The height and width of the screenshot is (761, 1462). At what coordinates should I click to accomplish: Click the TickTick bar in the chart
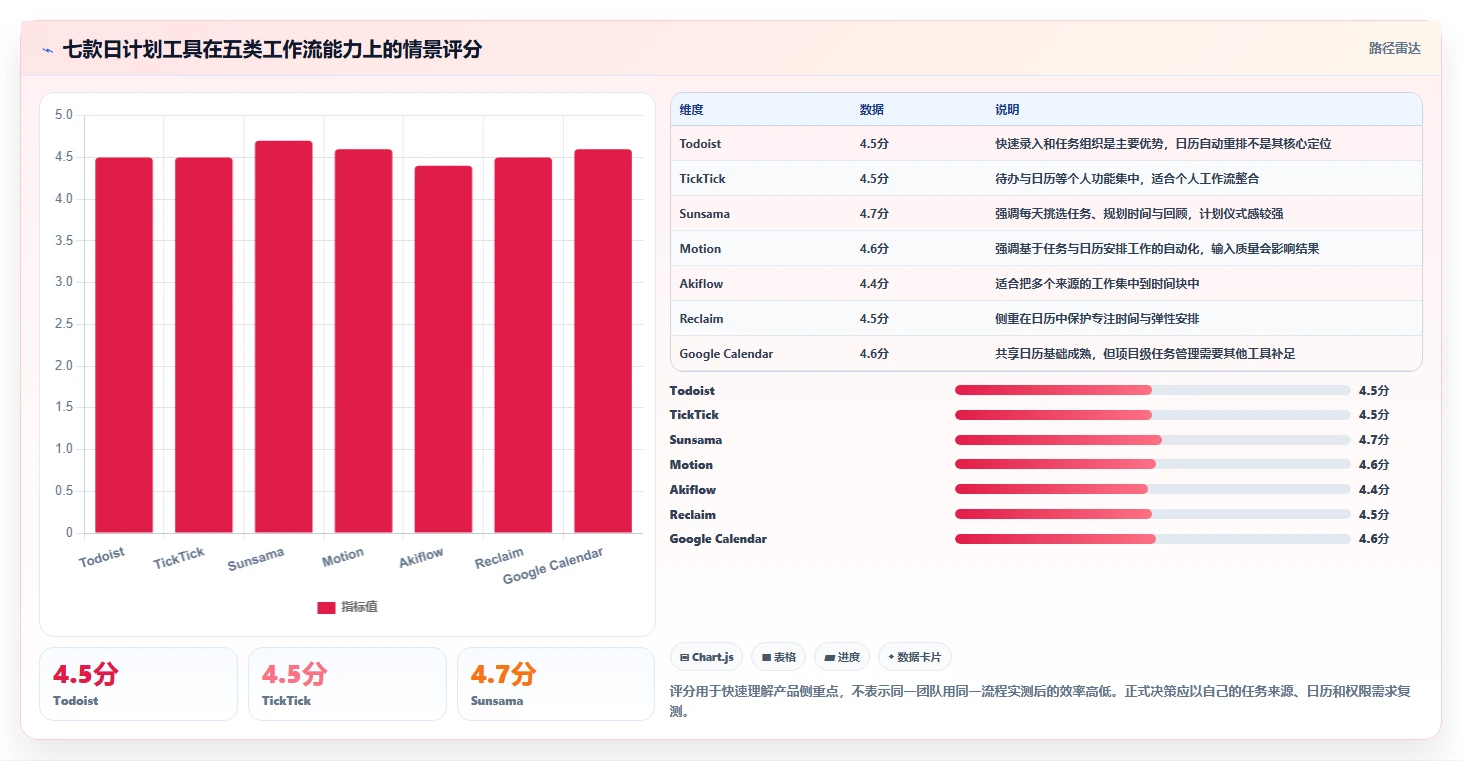(204, 345)
